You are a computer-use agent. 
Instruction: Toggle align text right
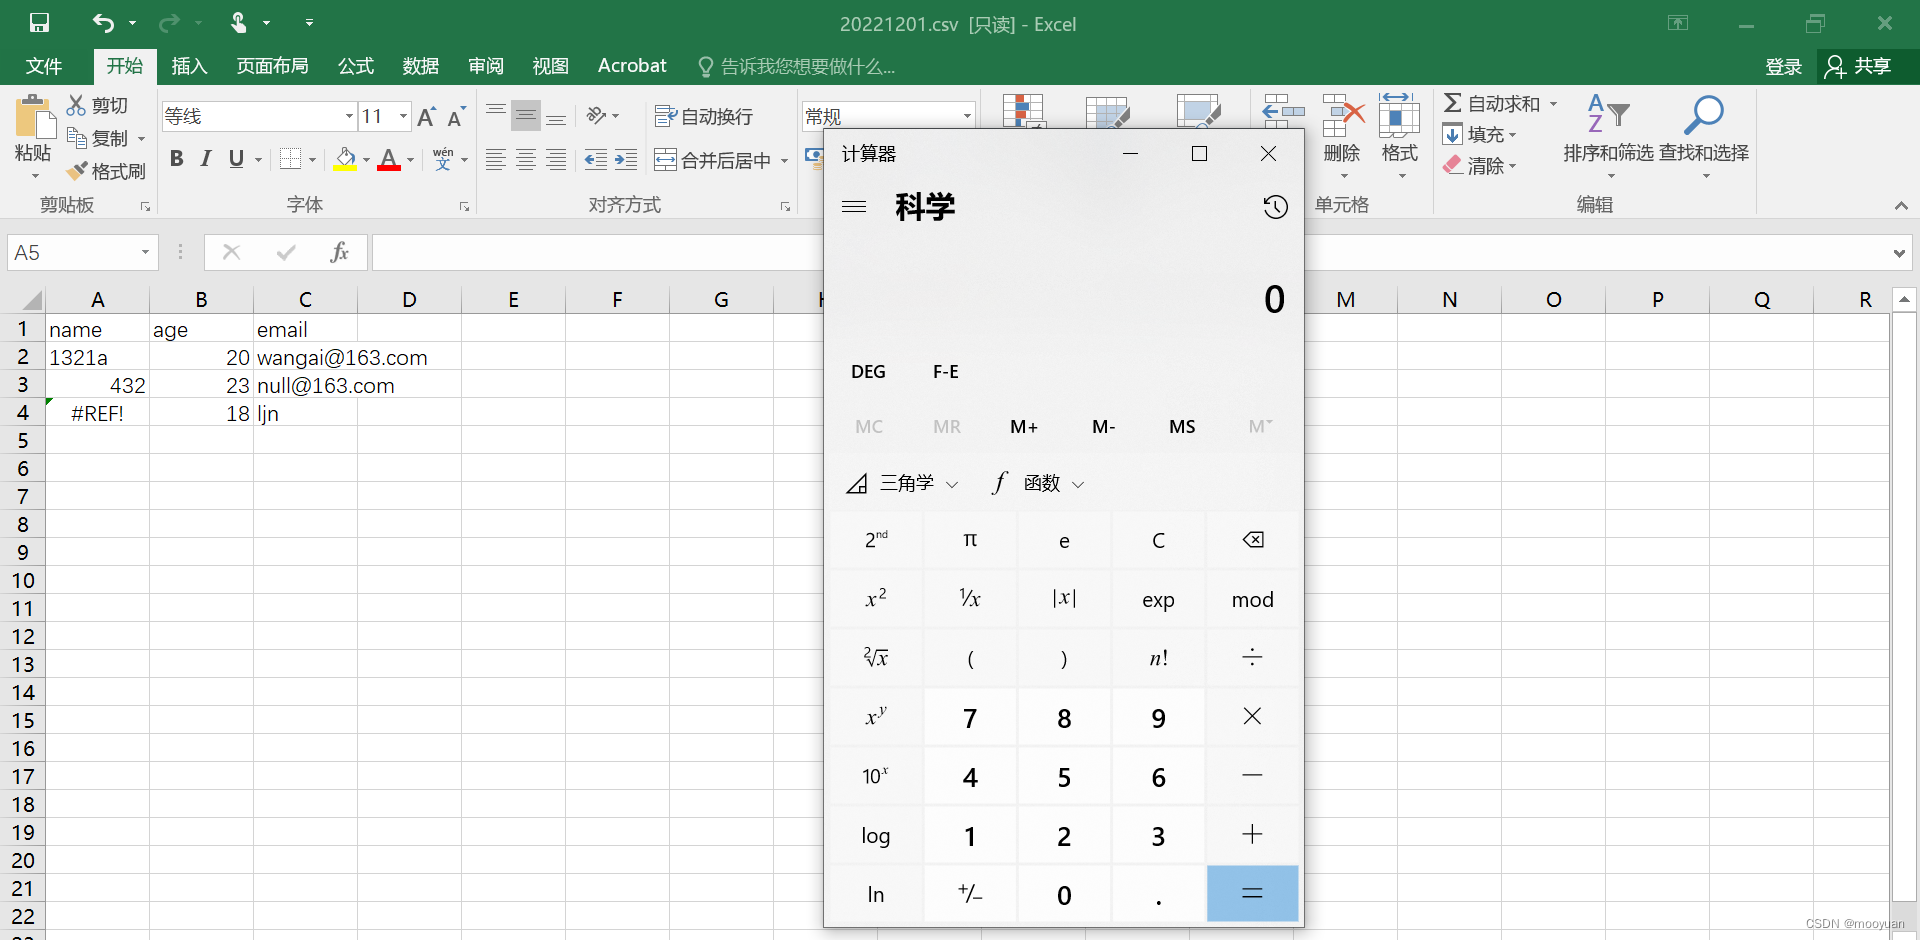557,160
